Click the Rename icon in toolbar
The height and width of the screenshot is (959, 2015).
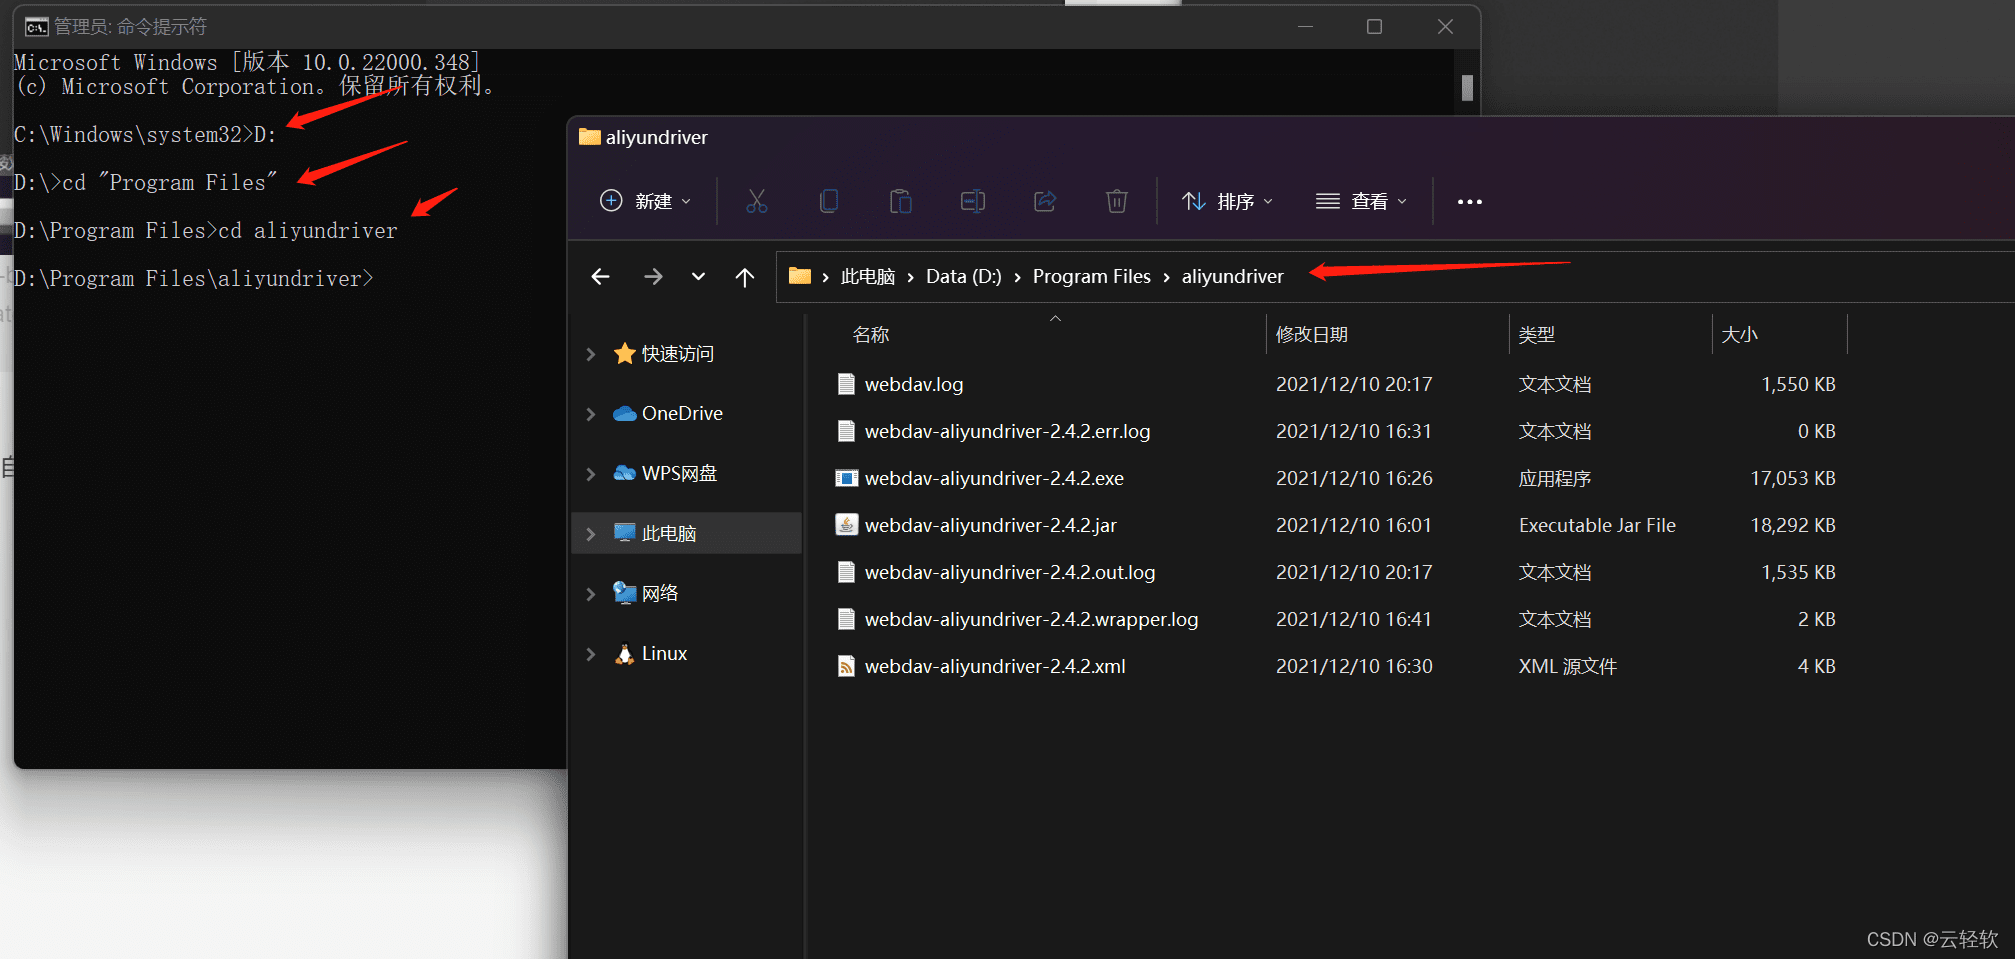(x=972, y=202)
